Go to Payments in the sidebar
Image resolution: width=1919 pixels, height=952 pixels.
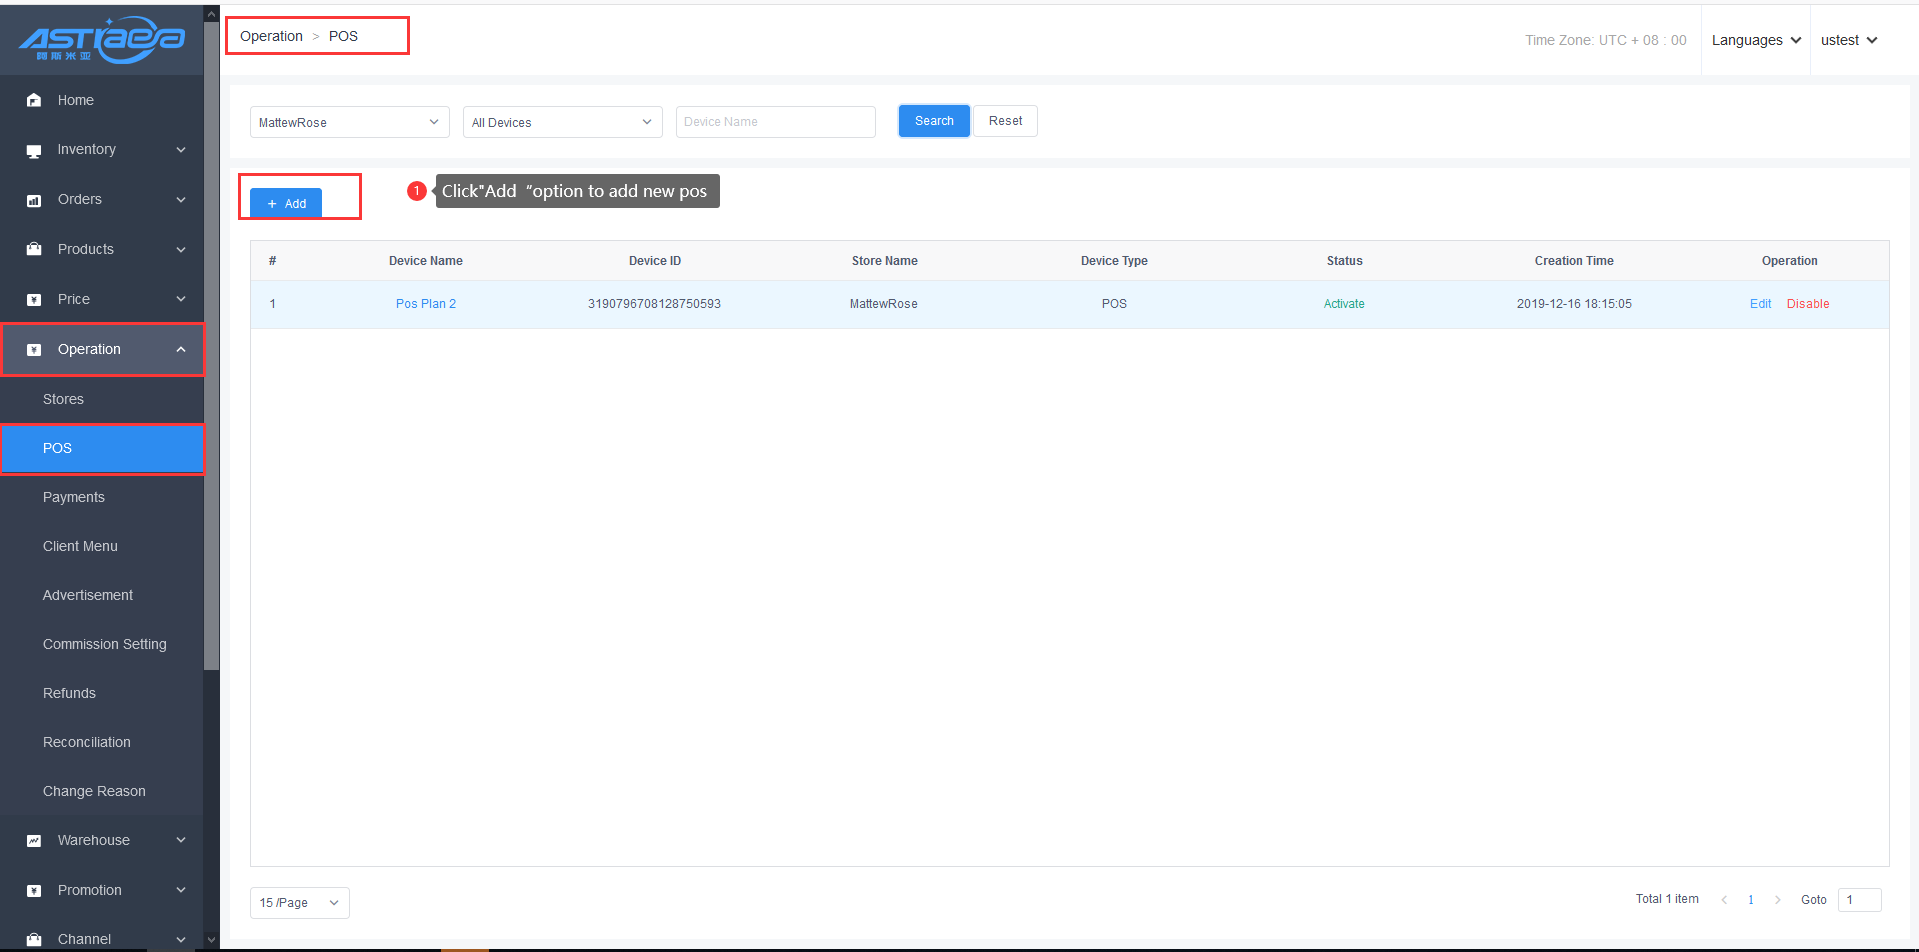[x=74, y=497]
